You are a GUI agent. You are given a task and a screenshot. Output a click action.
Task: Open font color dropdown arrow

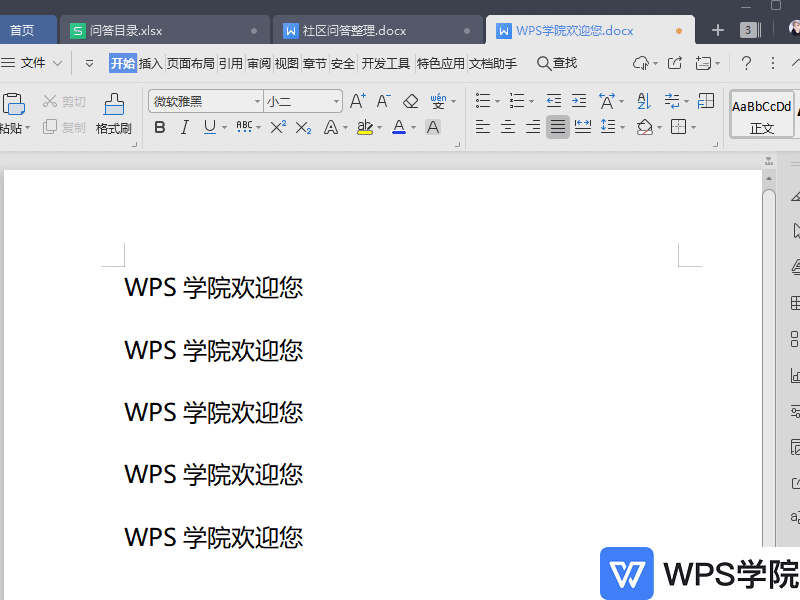[x=413, y=128]
